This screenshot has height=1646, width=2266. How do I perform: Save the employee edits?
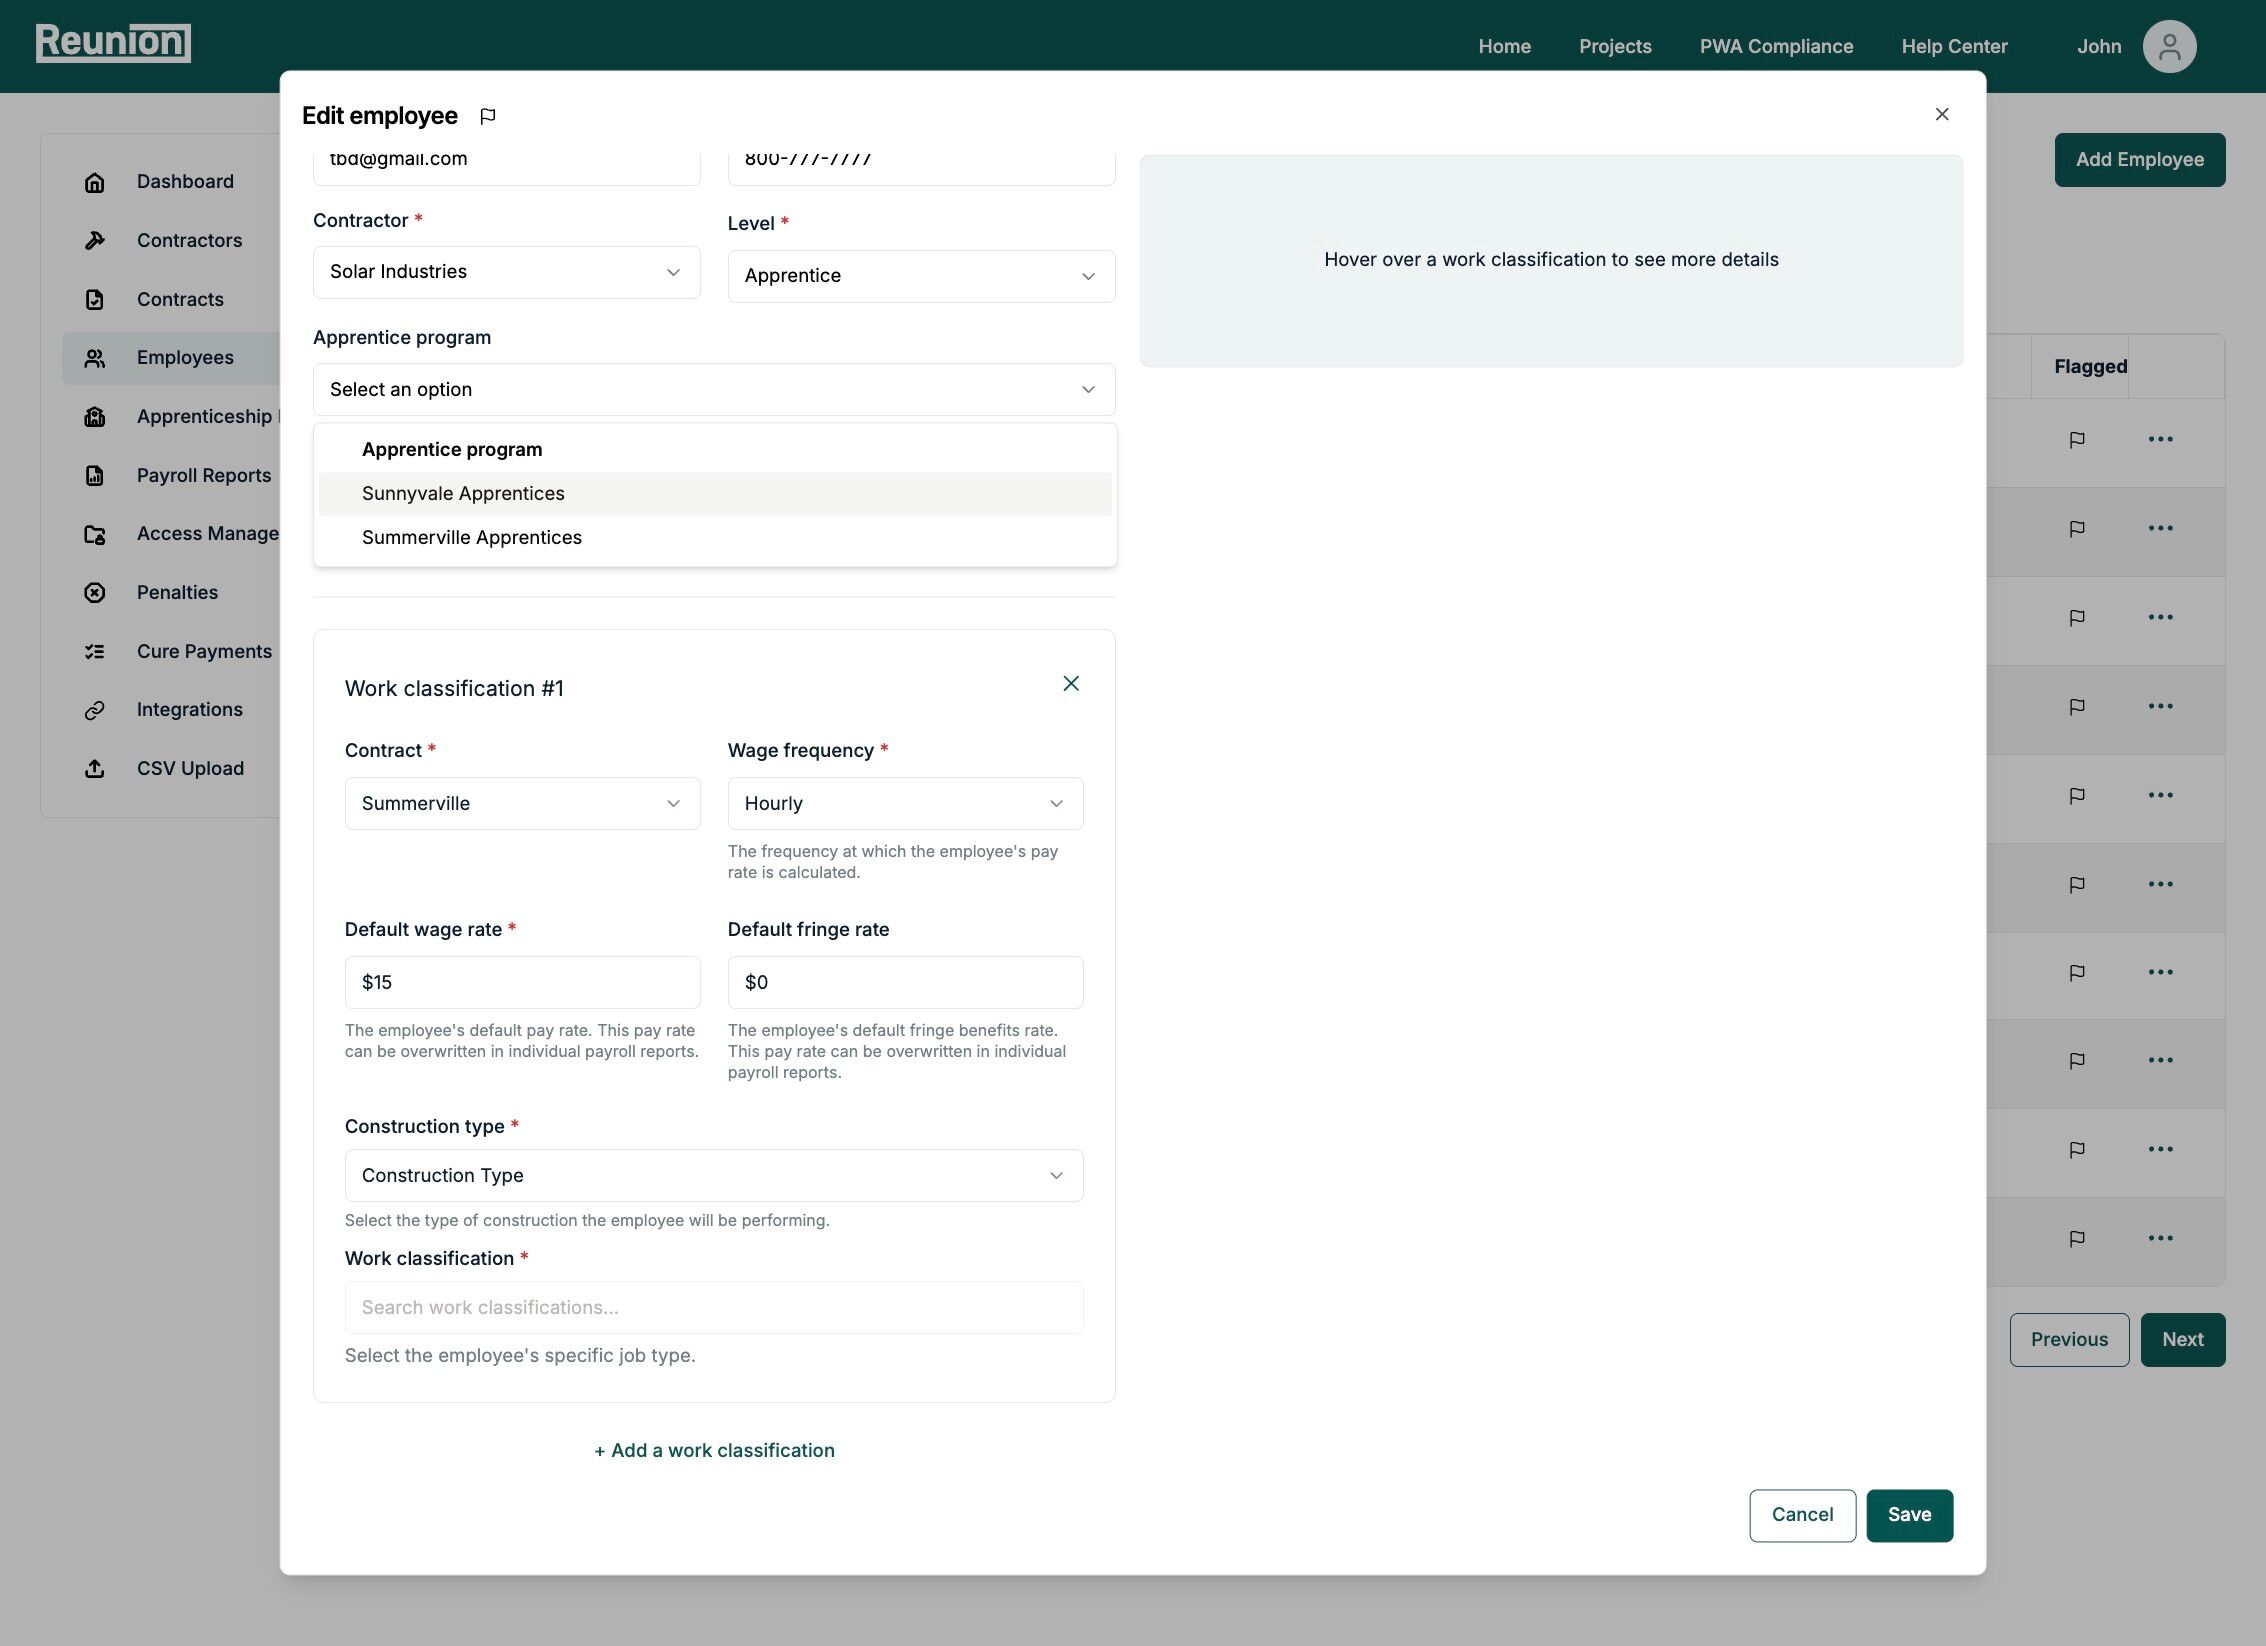(x=1908, y=1515)
